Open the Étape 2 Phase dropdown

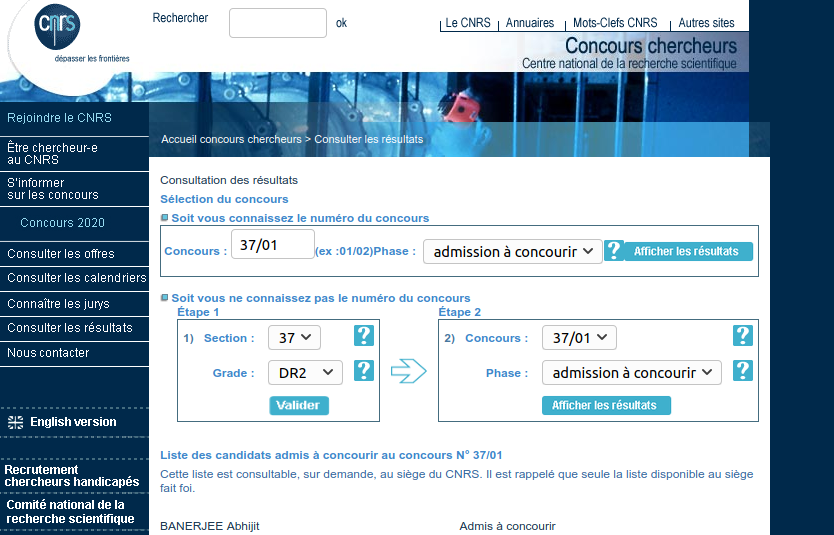coord(632,373)
